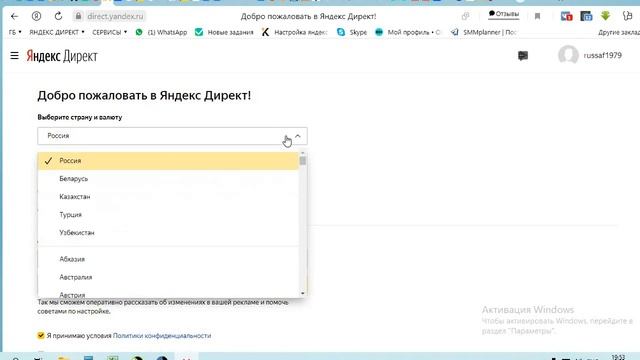The width and height of the screenshot is (640, 360).
Task: Open the WhatsApp bookmark
Action: [161, 32]
